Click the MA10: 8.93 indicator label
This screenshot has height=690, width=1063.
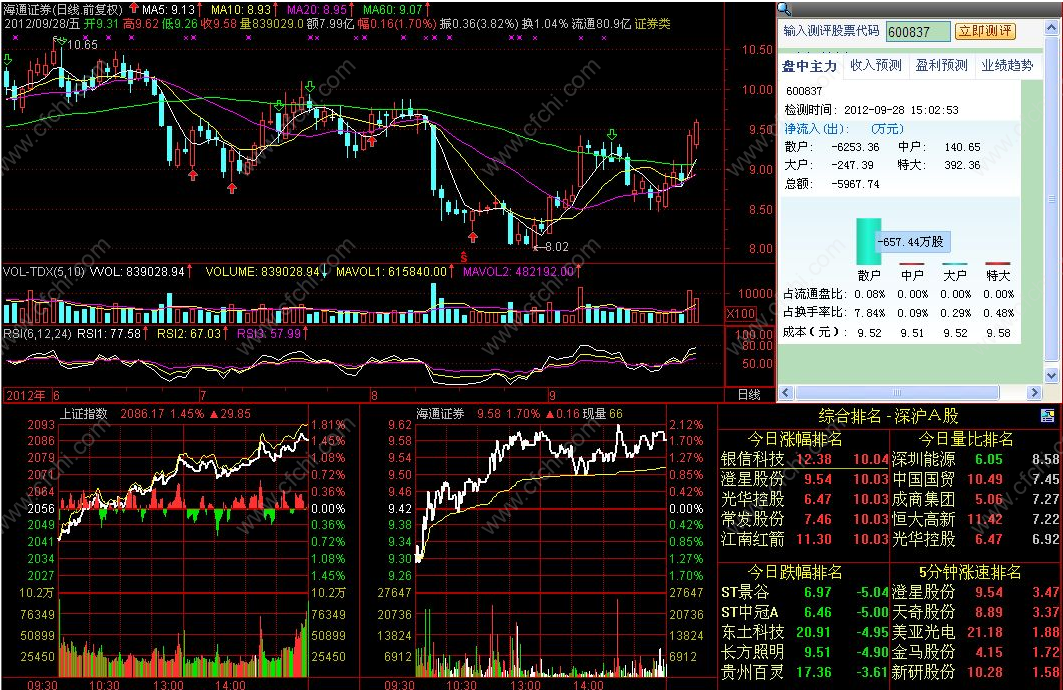(241, 9)
